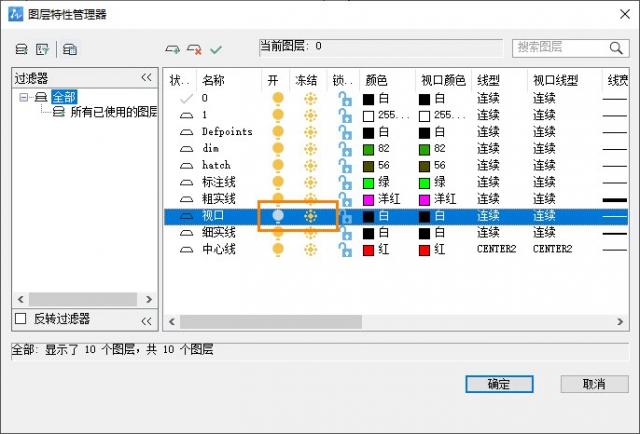Turn on the 视口 layer light bulb
Viewport: 640px width, 434px height.
(x=278, y=215)
